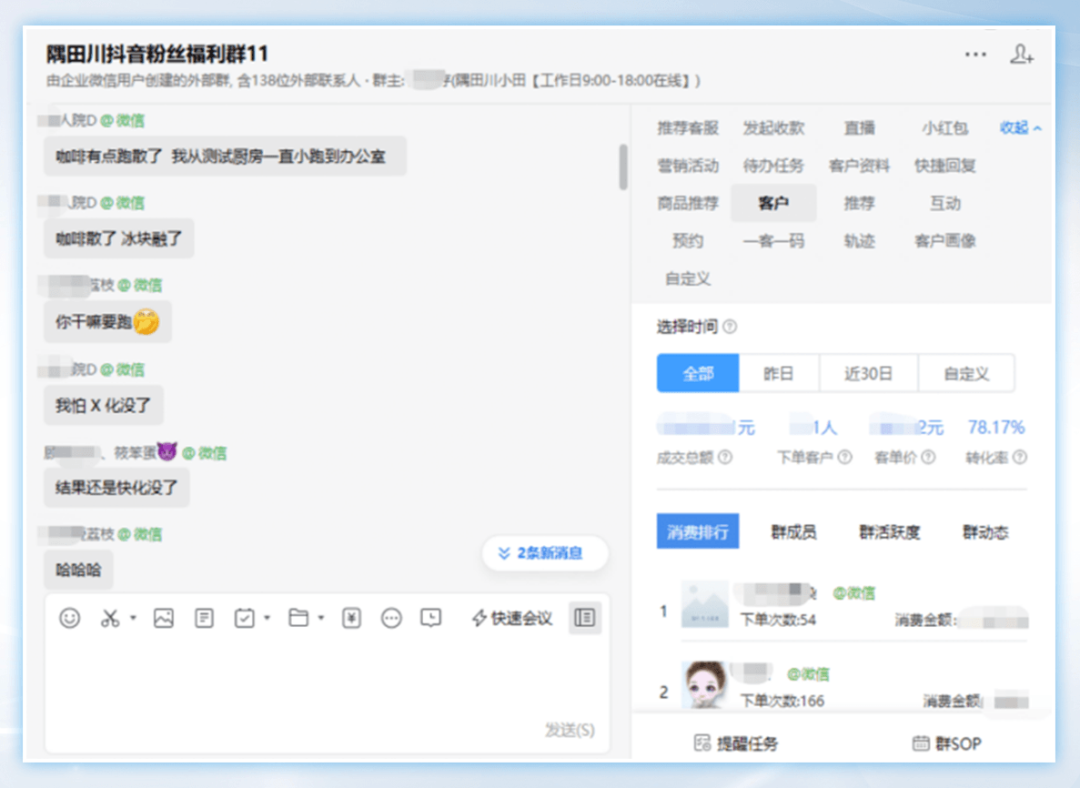Click the help icon next to 转化率
Viewport: 1080px width, 788px height.
pyautogui.click(x=1019, y=457)
